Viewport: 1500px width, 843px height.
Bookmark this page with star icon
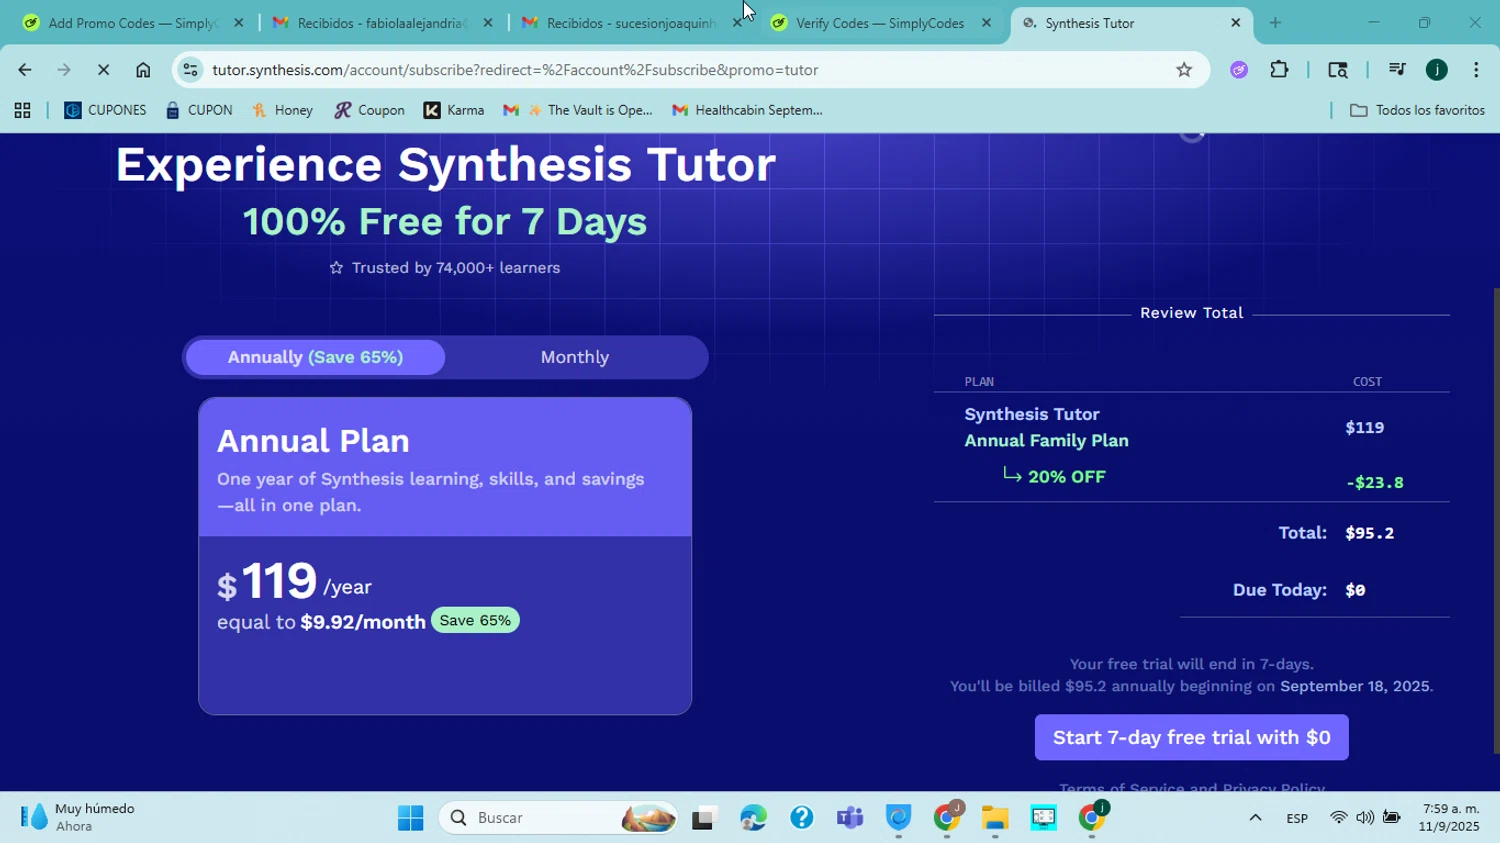(x=1184, y=70)
